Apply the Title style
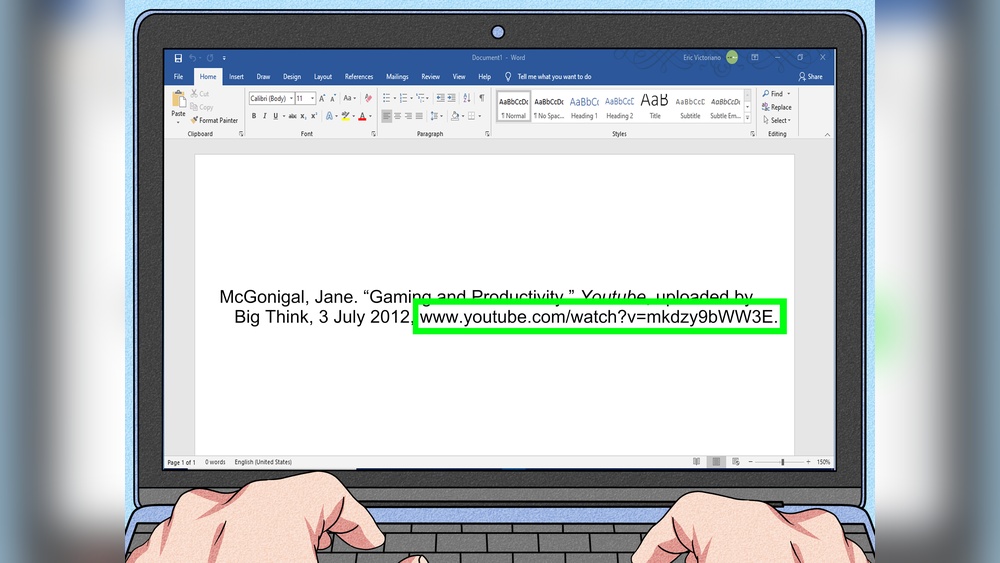 pos(654,106)
